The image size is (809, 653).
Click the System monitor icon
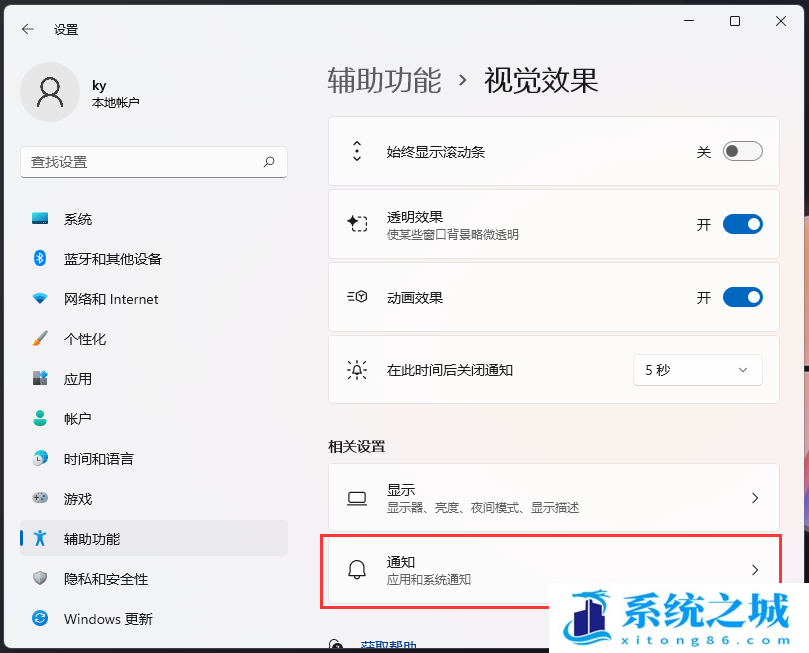(40, 218)
